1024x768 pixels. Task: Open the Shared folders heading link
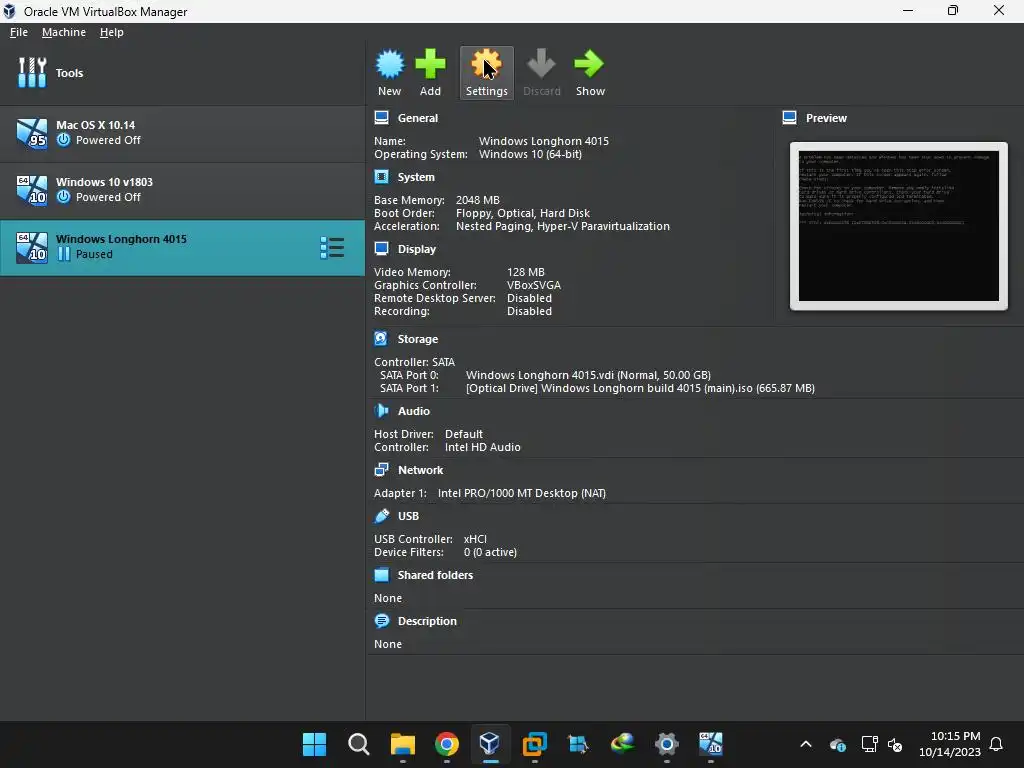coord(435,575)
